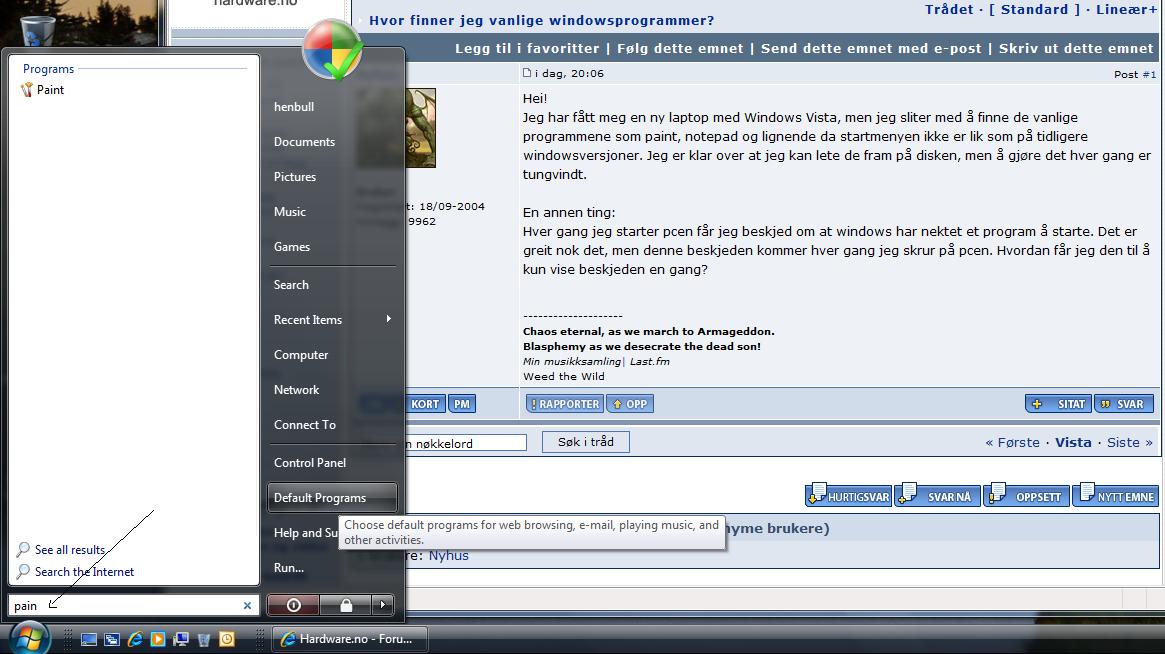Click the 'Søk i tråd' button
1165x654 pixels.
tap(585, 442)
